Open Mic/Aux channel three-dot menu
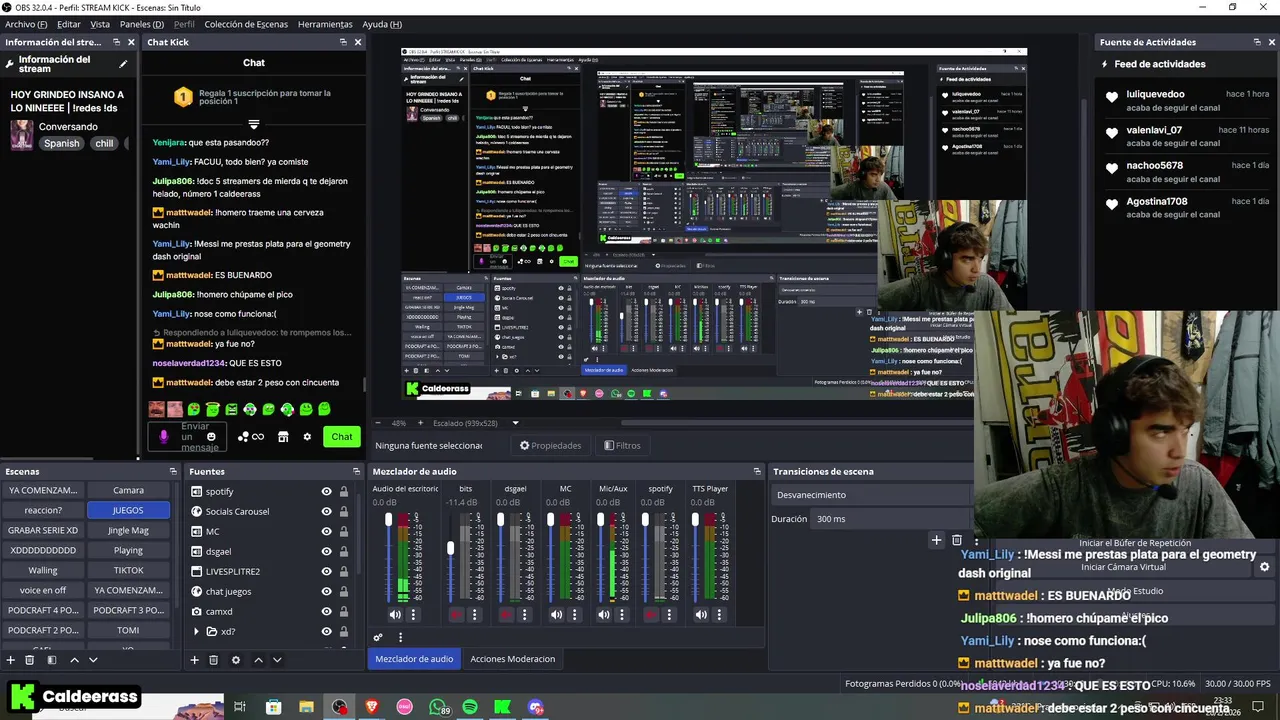 click(x=622, y=615)
